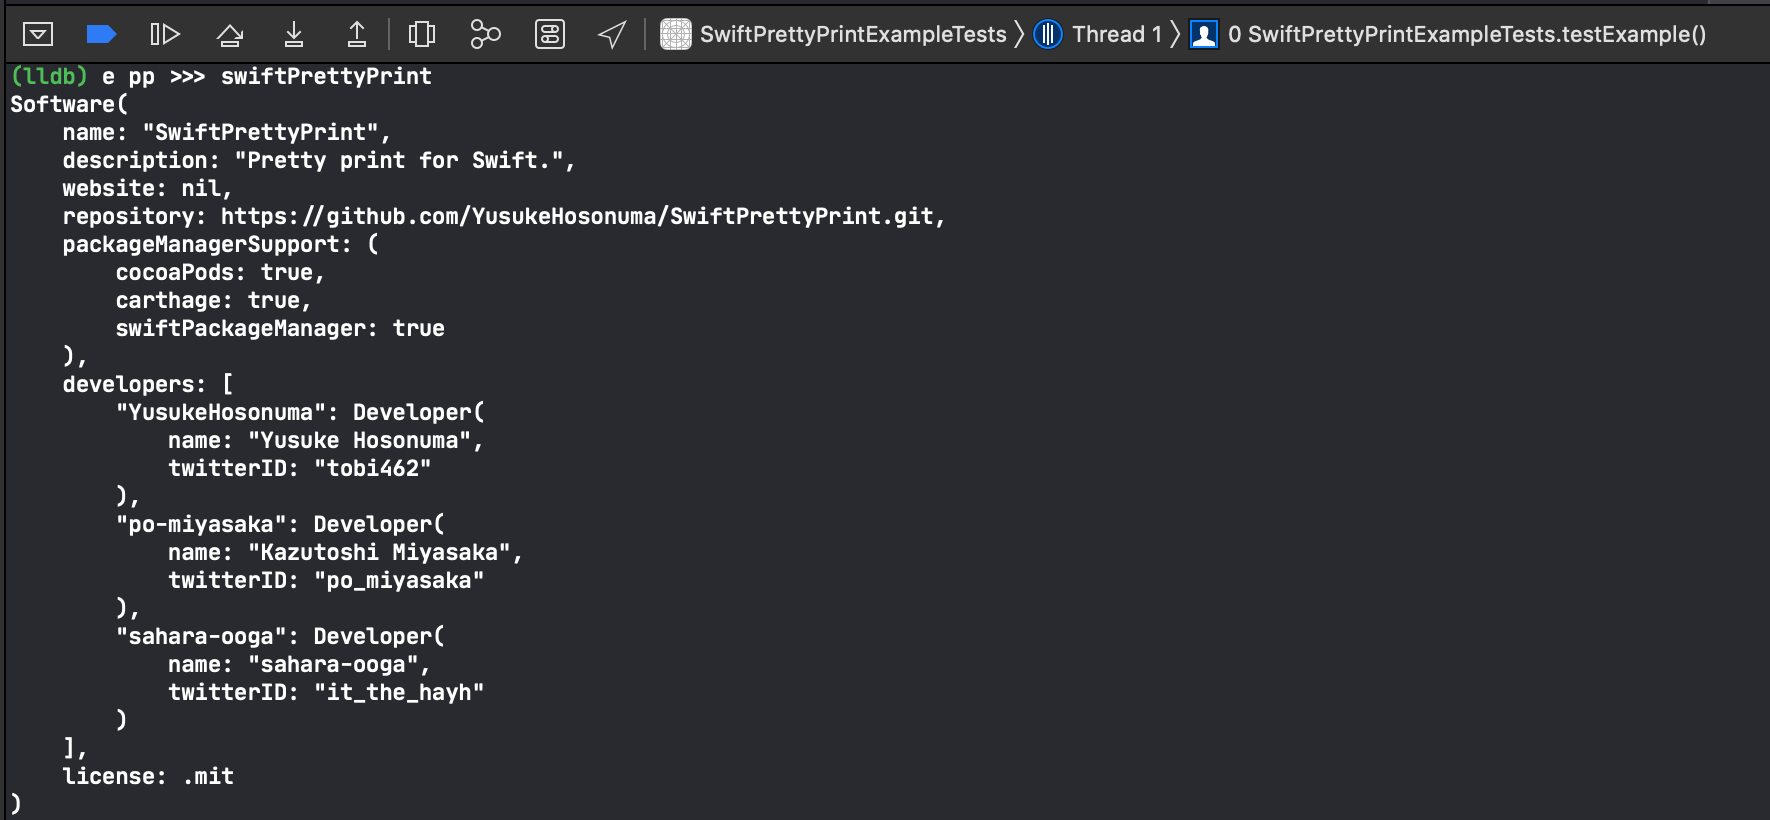Click the twitterID "tobi462" line
Viewport: 1770px width, 820px height.
(x=300, y=468)
